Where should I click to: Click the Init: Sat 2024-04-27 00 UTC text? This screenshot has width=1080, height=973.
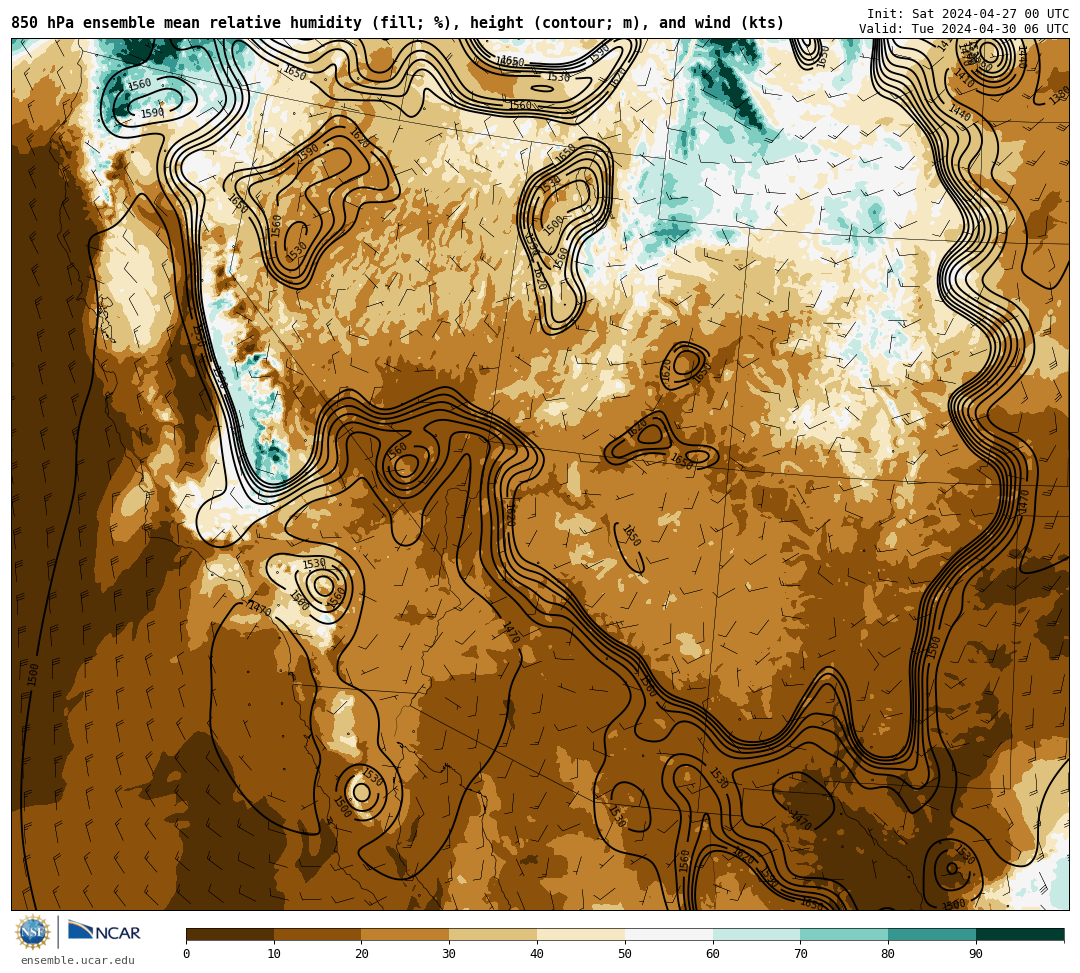click(x=968, y=14)
